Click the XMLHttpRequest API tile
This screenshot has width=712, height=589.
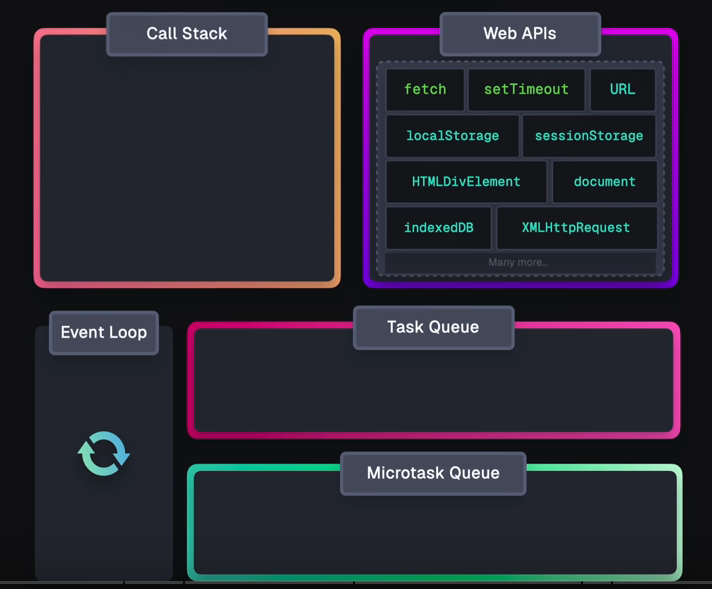tap(576, 228)
